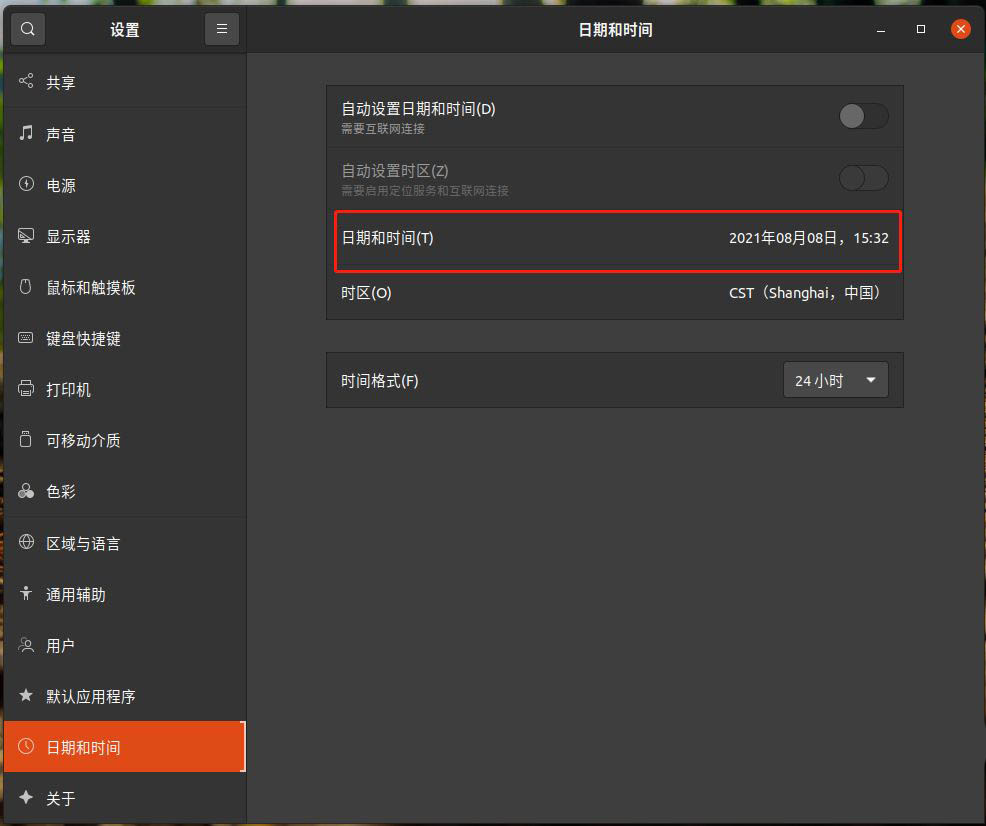Image resolution: width=986 pixels, height=826 pixels.
Task: Select 关于 in the sidebar
Action: click(125, 798)
